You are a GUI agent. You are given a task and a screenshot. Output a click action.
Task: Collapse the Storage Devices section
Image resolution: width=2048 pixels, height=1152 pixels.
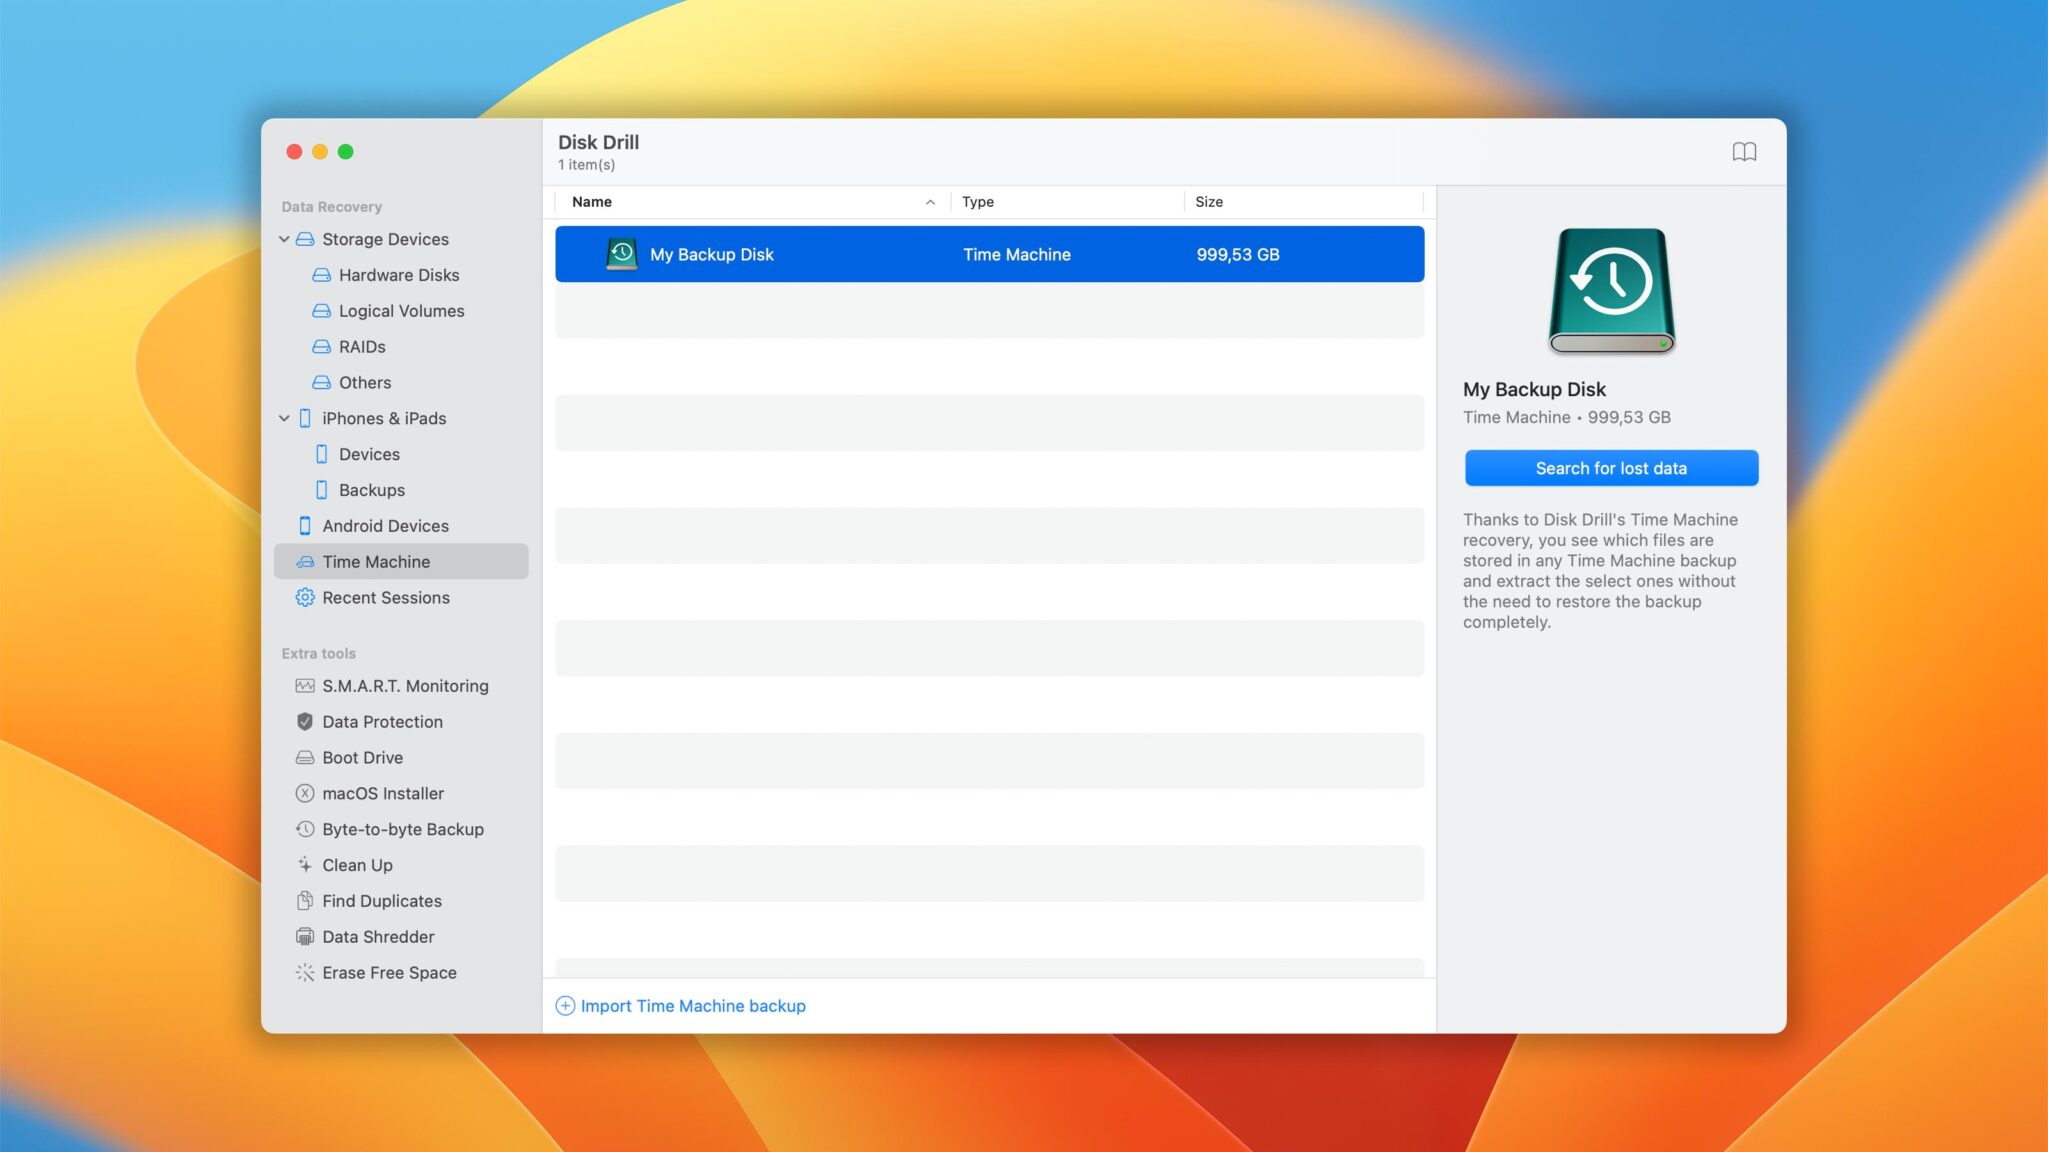(284, 239)
